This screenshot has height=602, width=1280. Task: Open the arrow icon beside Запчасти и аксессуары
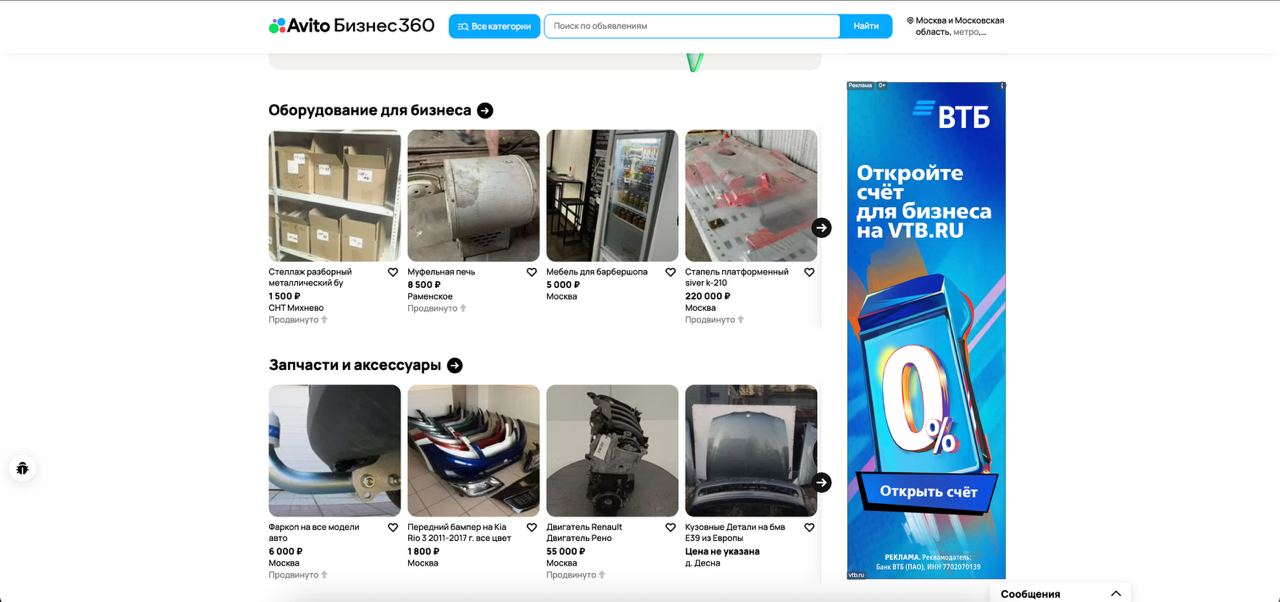coord(455,366)
